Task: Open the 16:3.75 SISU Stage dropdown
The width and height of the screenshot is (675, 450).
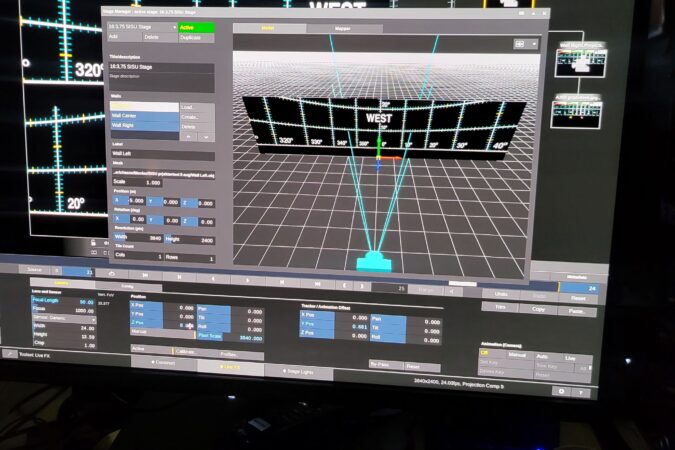Action: click(x=141, y=28)
